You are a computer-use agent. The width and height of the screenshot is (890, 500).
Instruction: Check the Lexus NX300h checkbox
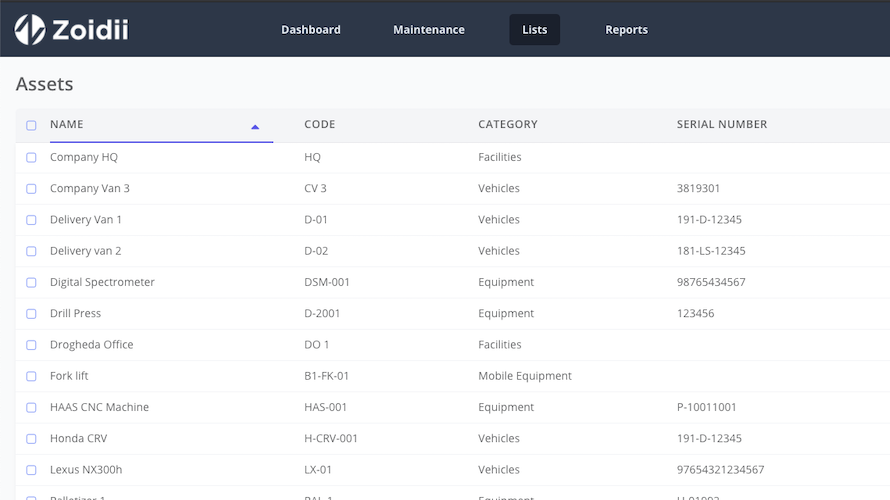click(x=31, y=469)
